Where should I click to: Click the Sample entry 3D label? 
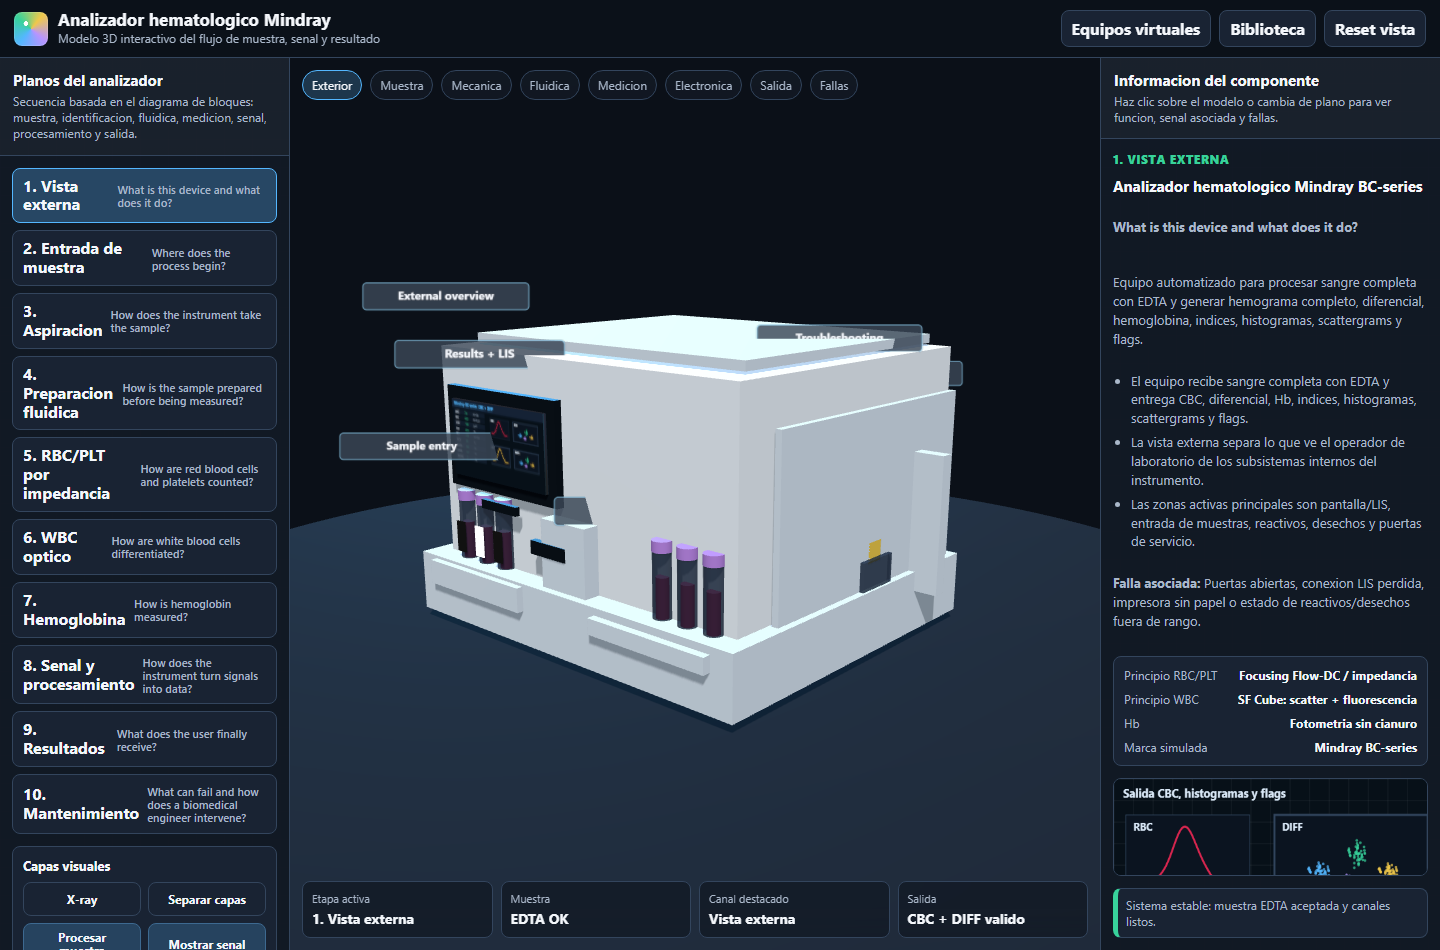421,446
